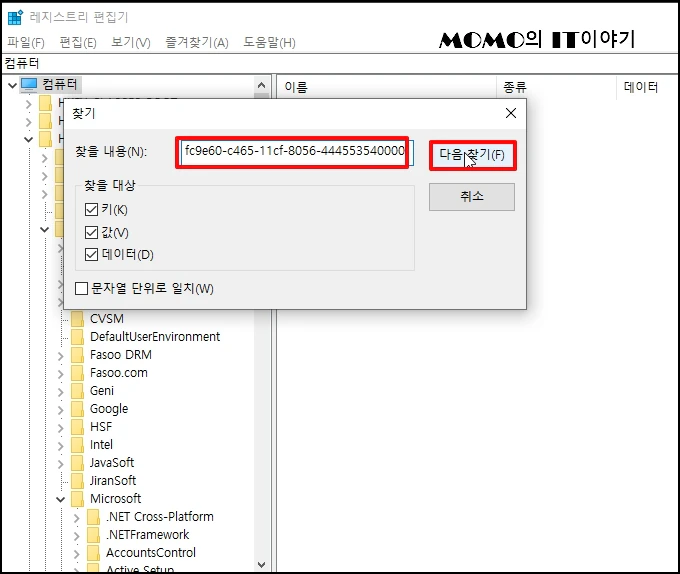680x574 pixels.
Task: Select the Google tree entry
Action: click(109, 409)
